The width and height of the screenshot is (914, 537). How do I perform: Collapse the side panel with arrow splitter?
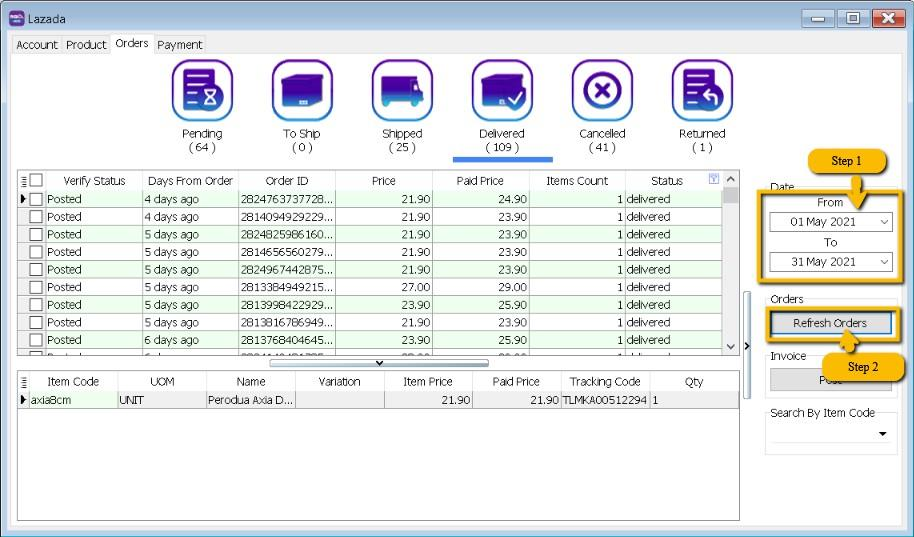[x=747, y=346]
